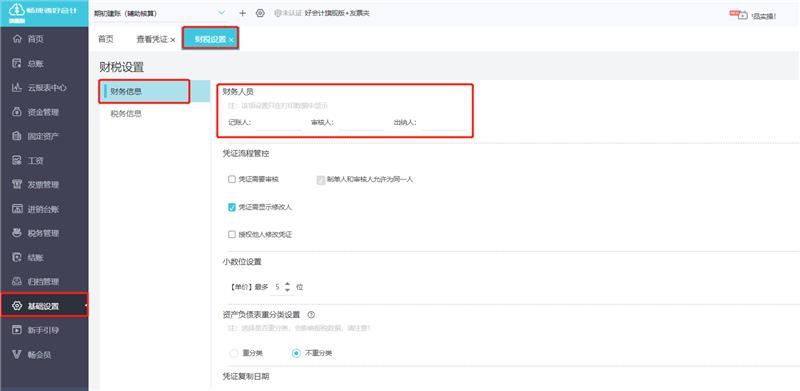The width and height of the screenshot is (800, 391).
Task: Click the 未认证 unverified badge icon
Action: pyautogui.click(x=278, y=13)
